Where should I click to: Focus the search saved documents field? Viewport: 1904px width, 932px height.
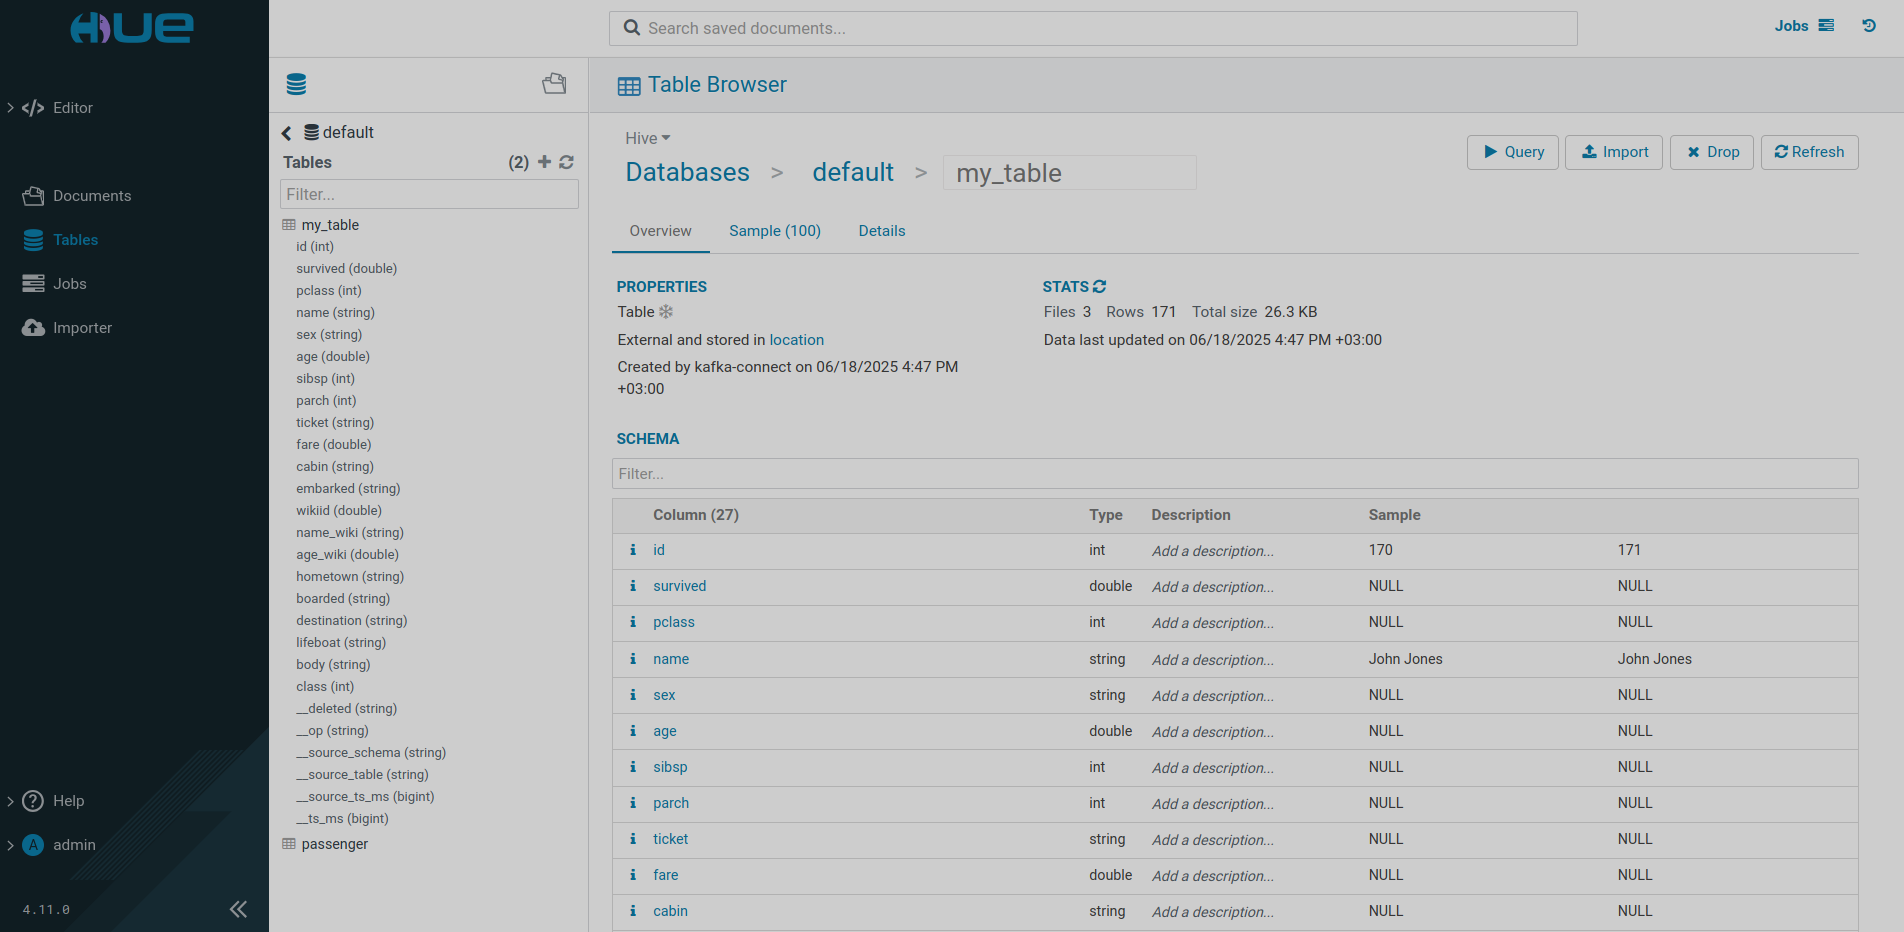coord(1093,28)
